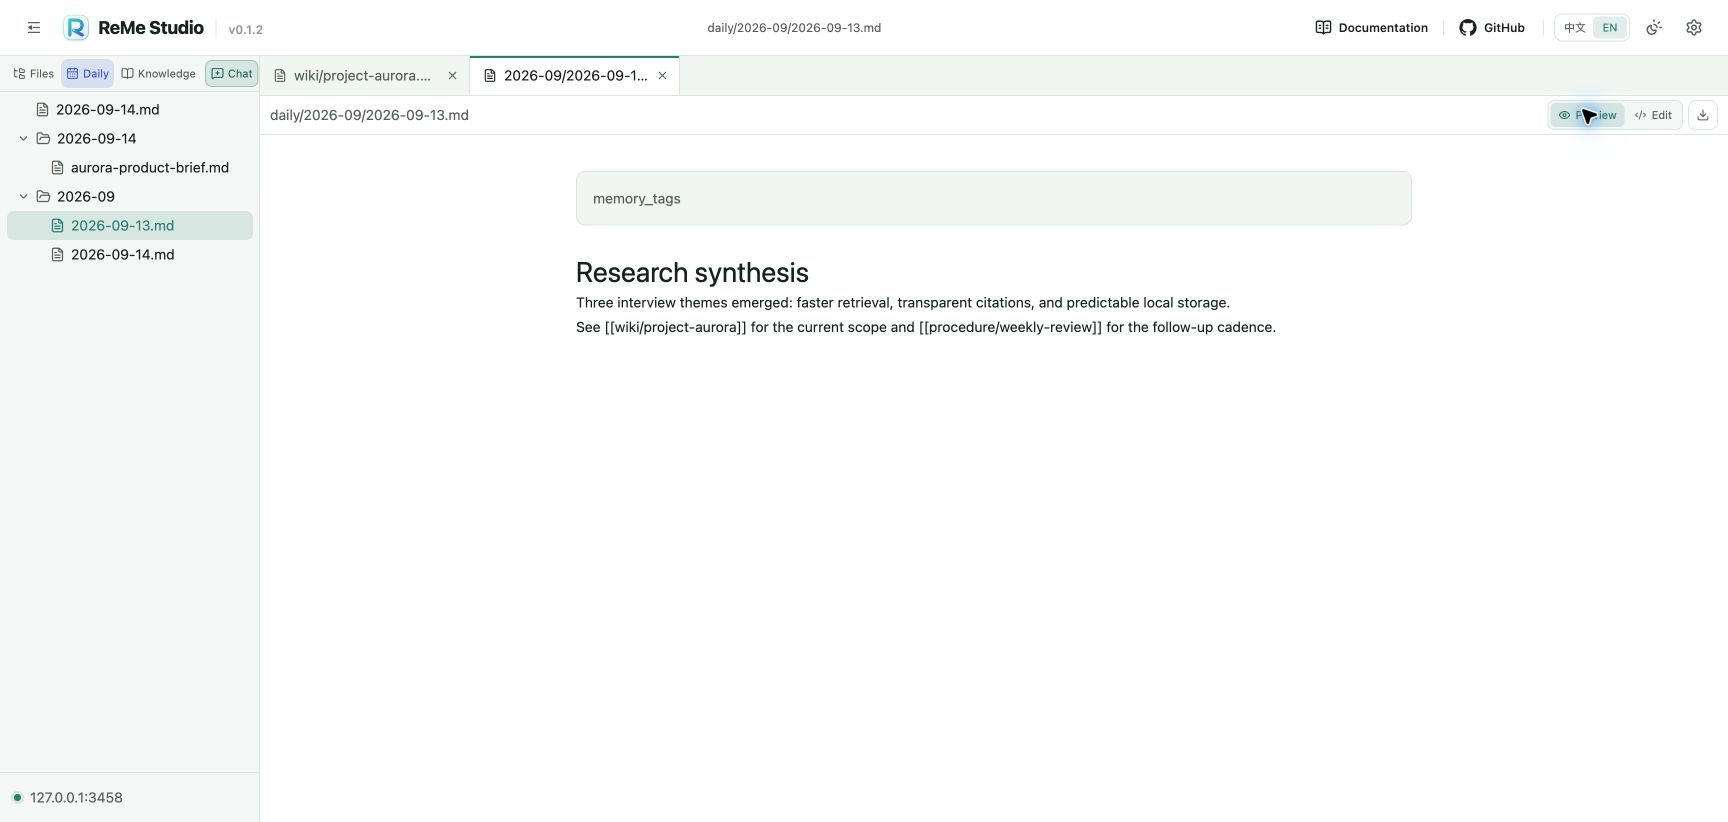Open Documentation page

[x=1371, y=28]
